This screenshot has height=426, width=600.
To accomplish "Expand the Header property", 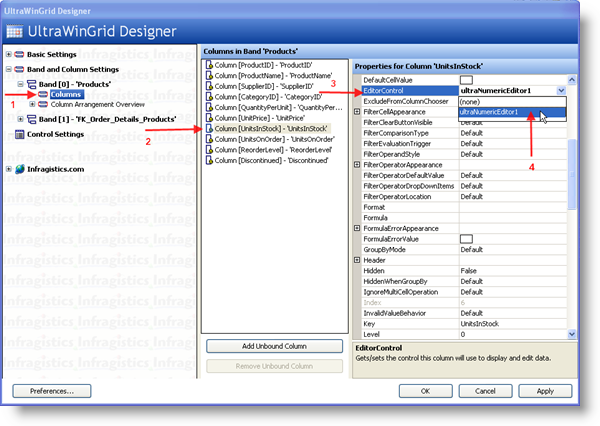I will pyautogui.click(x=357, y=260).
